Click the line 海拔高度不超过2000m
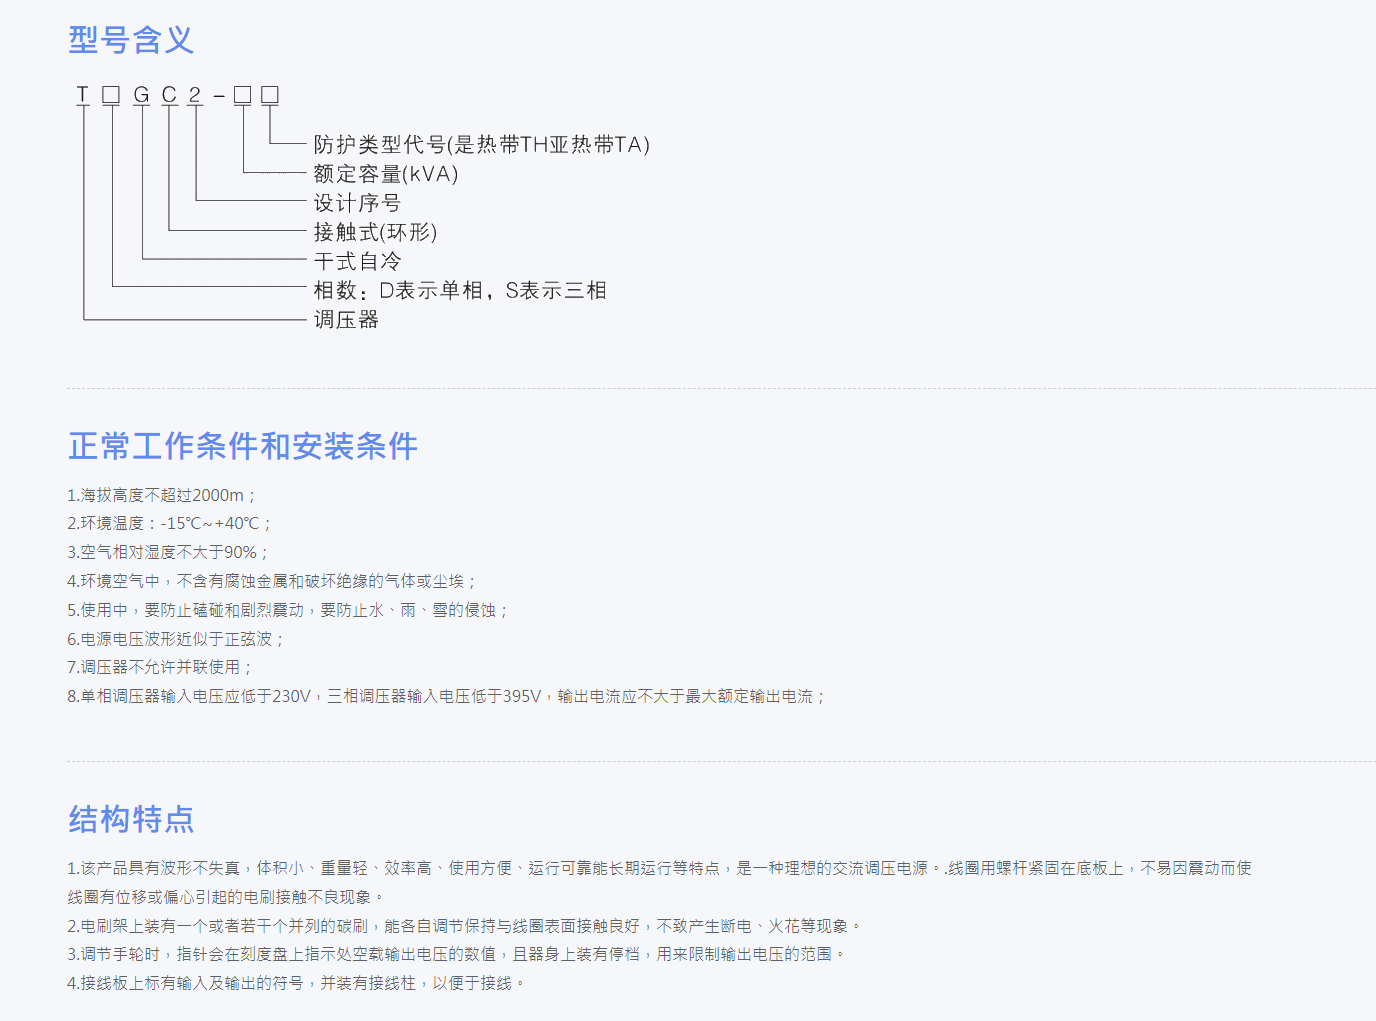Viewport: 1376px width, 1021px height. (162, 495)
